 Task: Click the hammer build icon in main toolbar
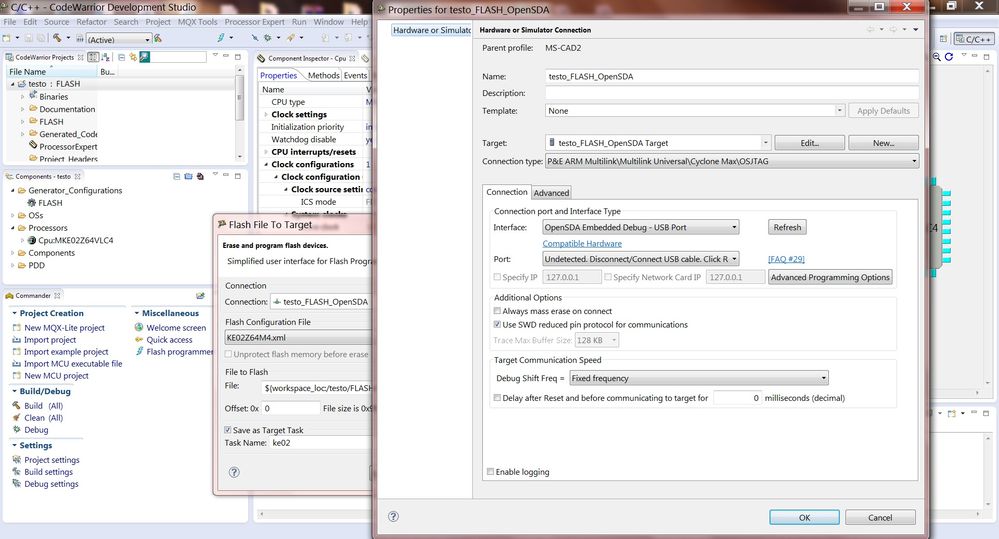[x=57, y=38]
